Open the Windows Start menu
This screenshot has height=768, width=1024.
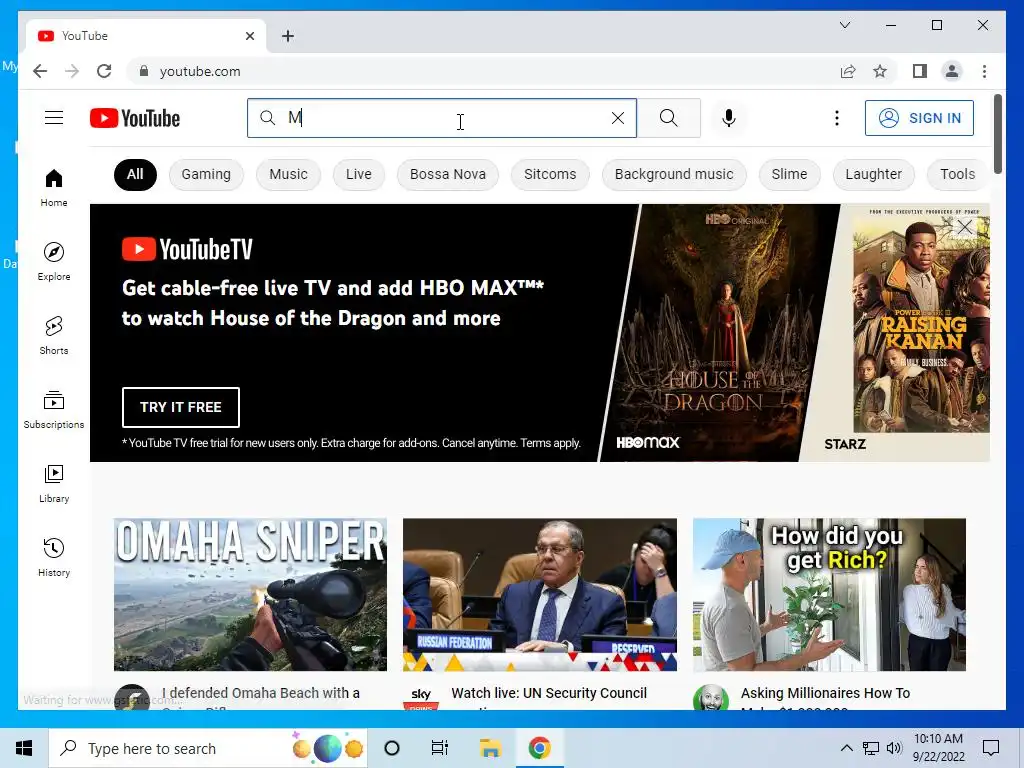[x=24, y=748]
